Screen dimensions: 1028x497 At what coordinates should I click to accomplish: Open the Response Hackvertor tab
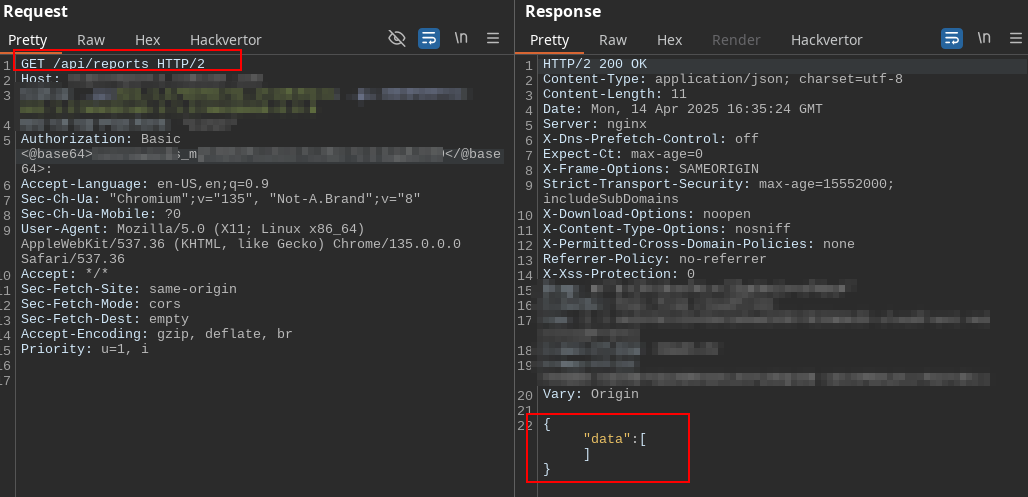coord(827,40)
